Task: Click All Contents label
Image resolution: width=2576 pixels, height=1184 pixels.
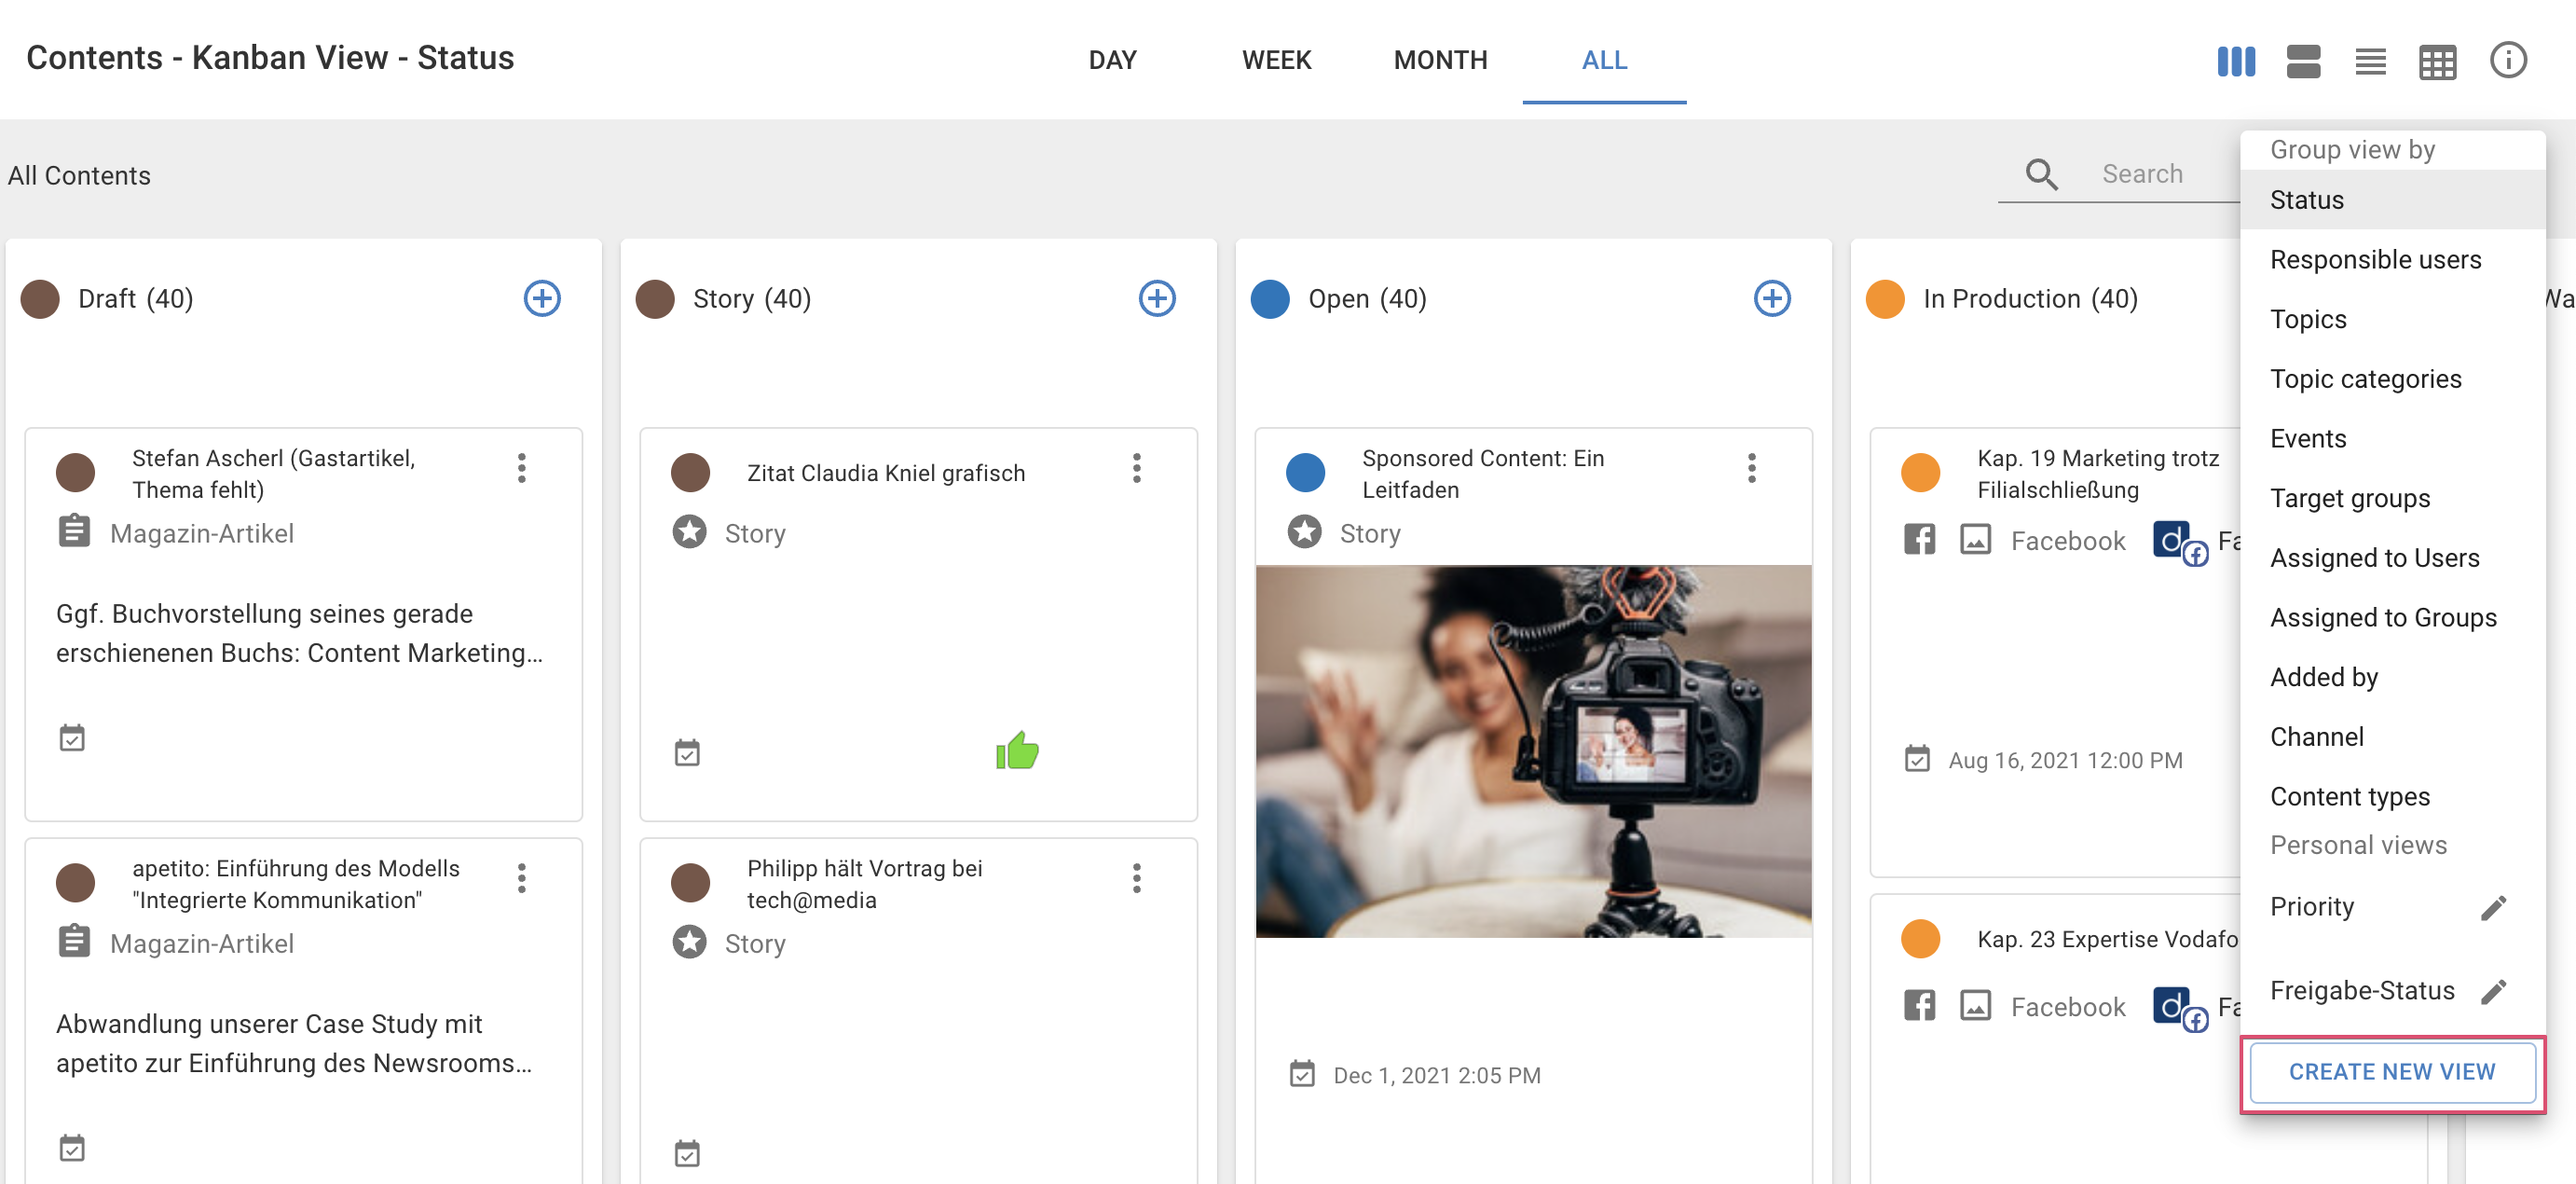Action: click(79, 176)
